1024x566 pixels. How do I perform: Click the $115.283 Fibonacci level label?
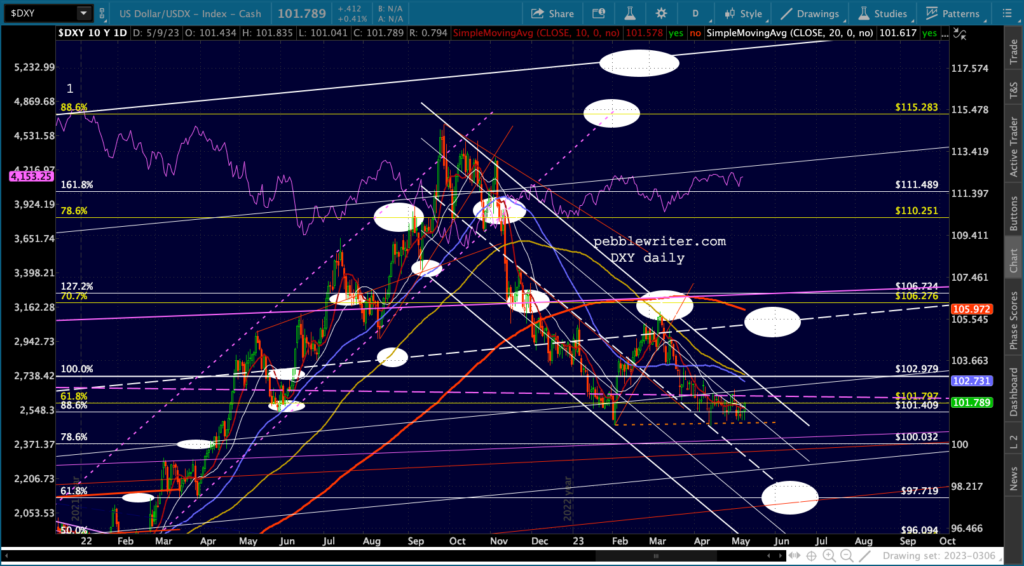coord(917,107)
